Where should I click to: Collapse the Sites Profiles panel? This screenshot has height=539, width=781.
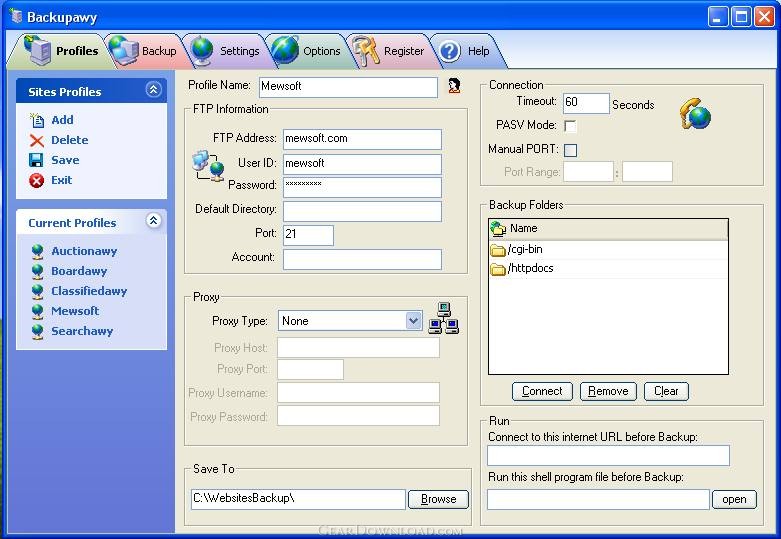pyautogui.click(x=153, y=90)
